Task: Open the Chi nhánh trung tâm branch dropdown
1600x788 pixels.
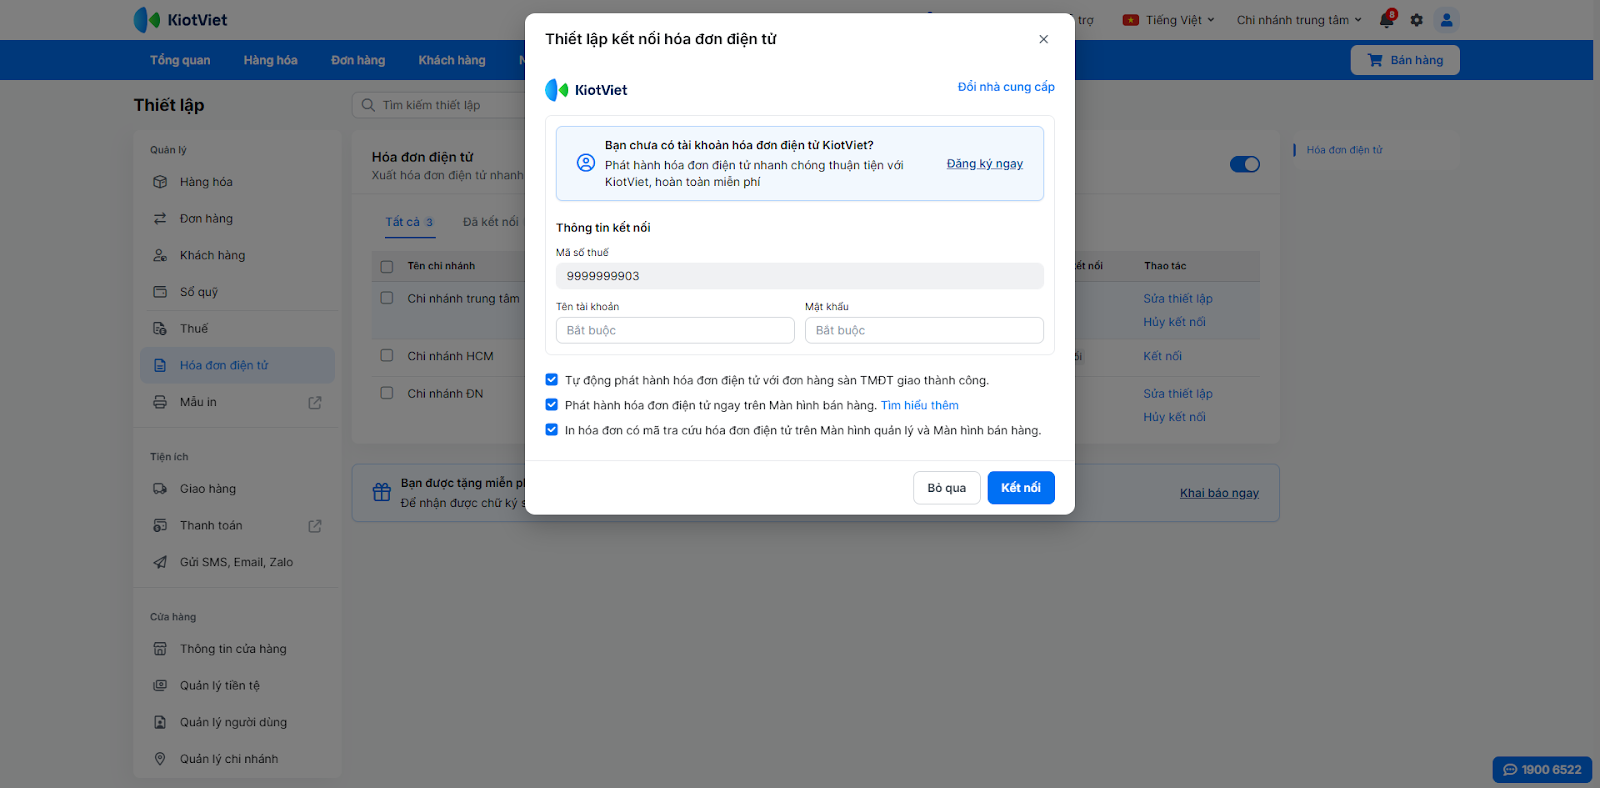Action: point(1299,20)
